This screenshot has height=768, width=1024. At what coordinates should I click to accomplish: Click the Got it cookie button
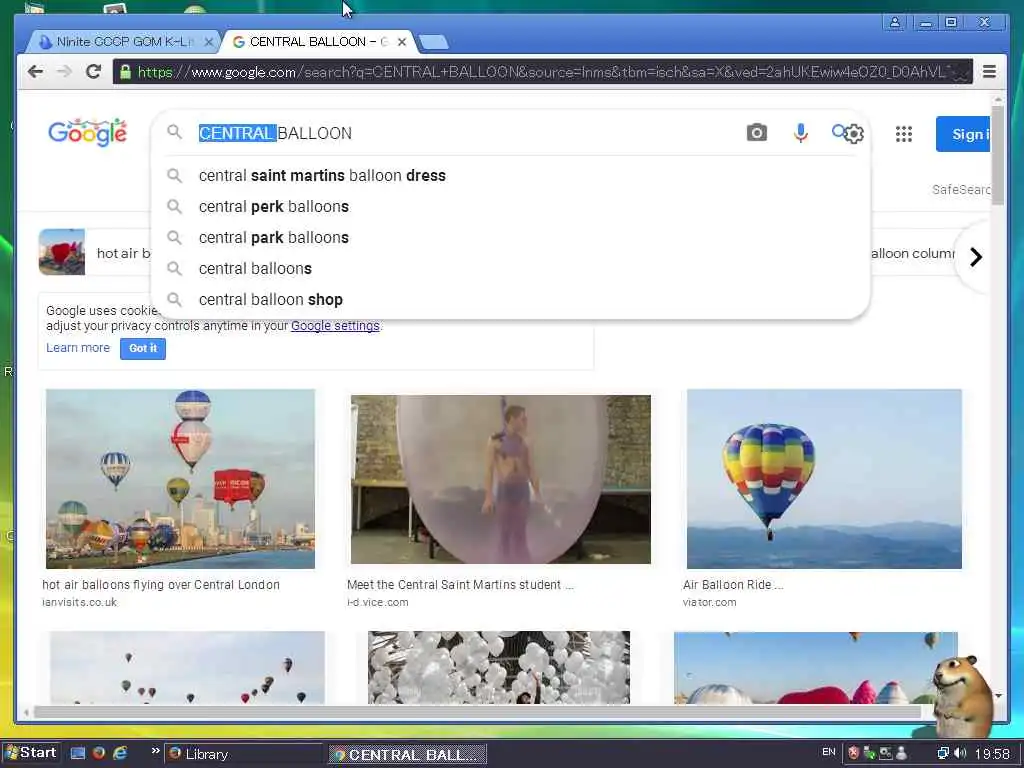pos(143,348)
